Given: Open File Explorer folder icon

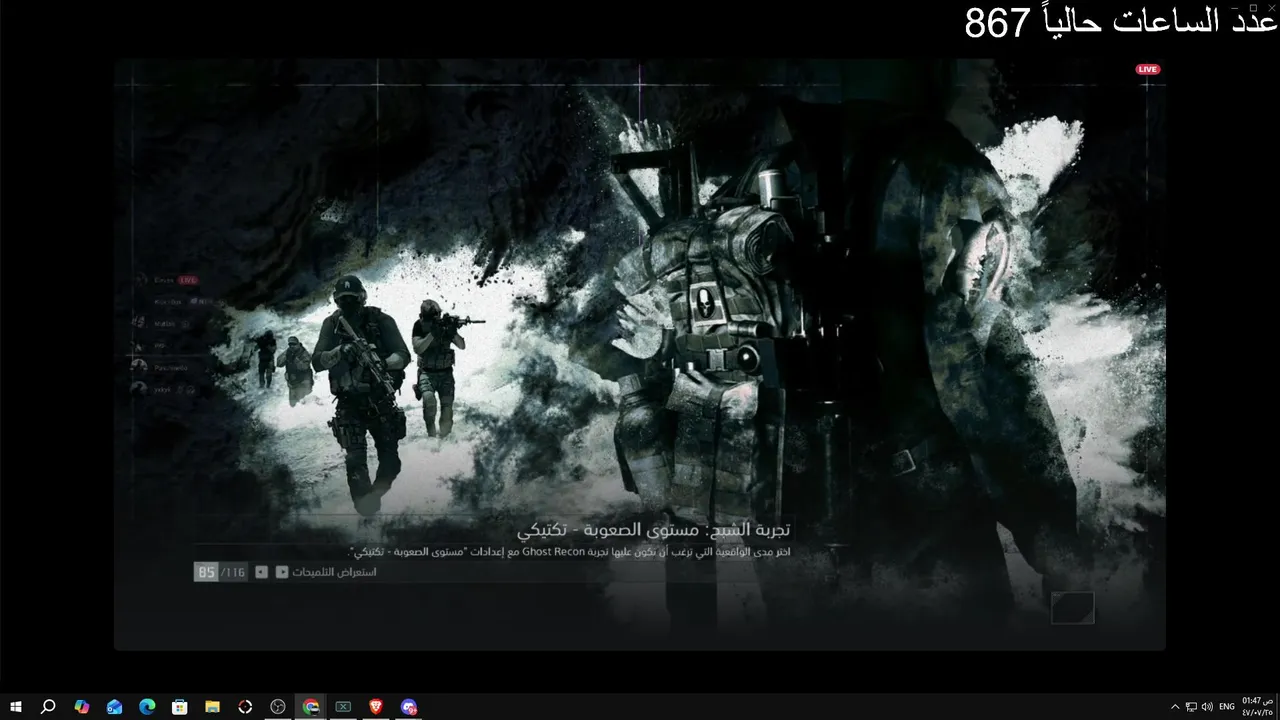Looking at the screenshot, I should 212,707.
